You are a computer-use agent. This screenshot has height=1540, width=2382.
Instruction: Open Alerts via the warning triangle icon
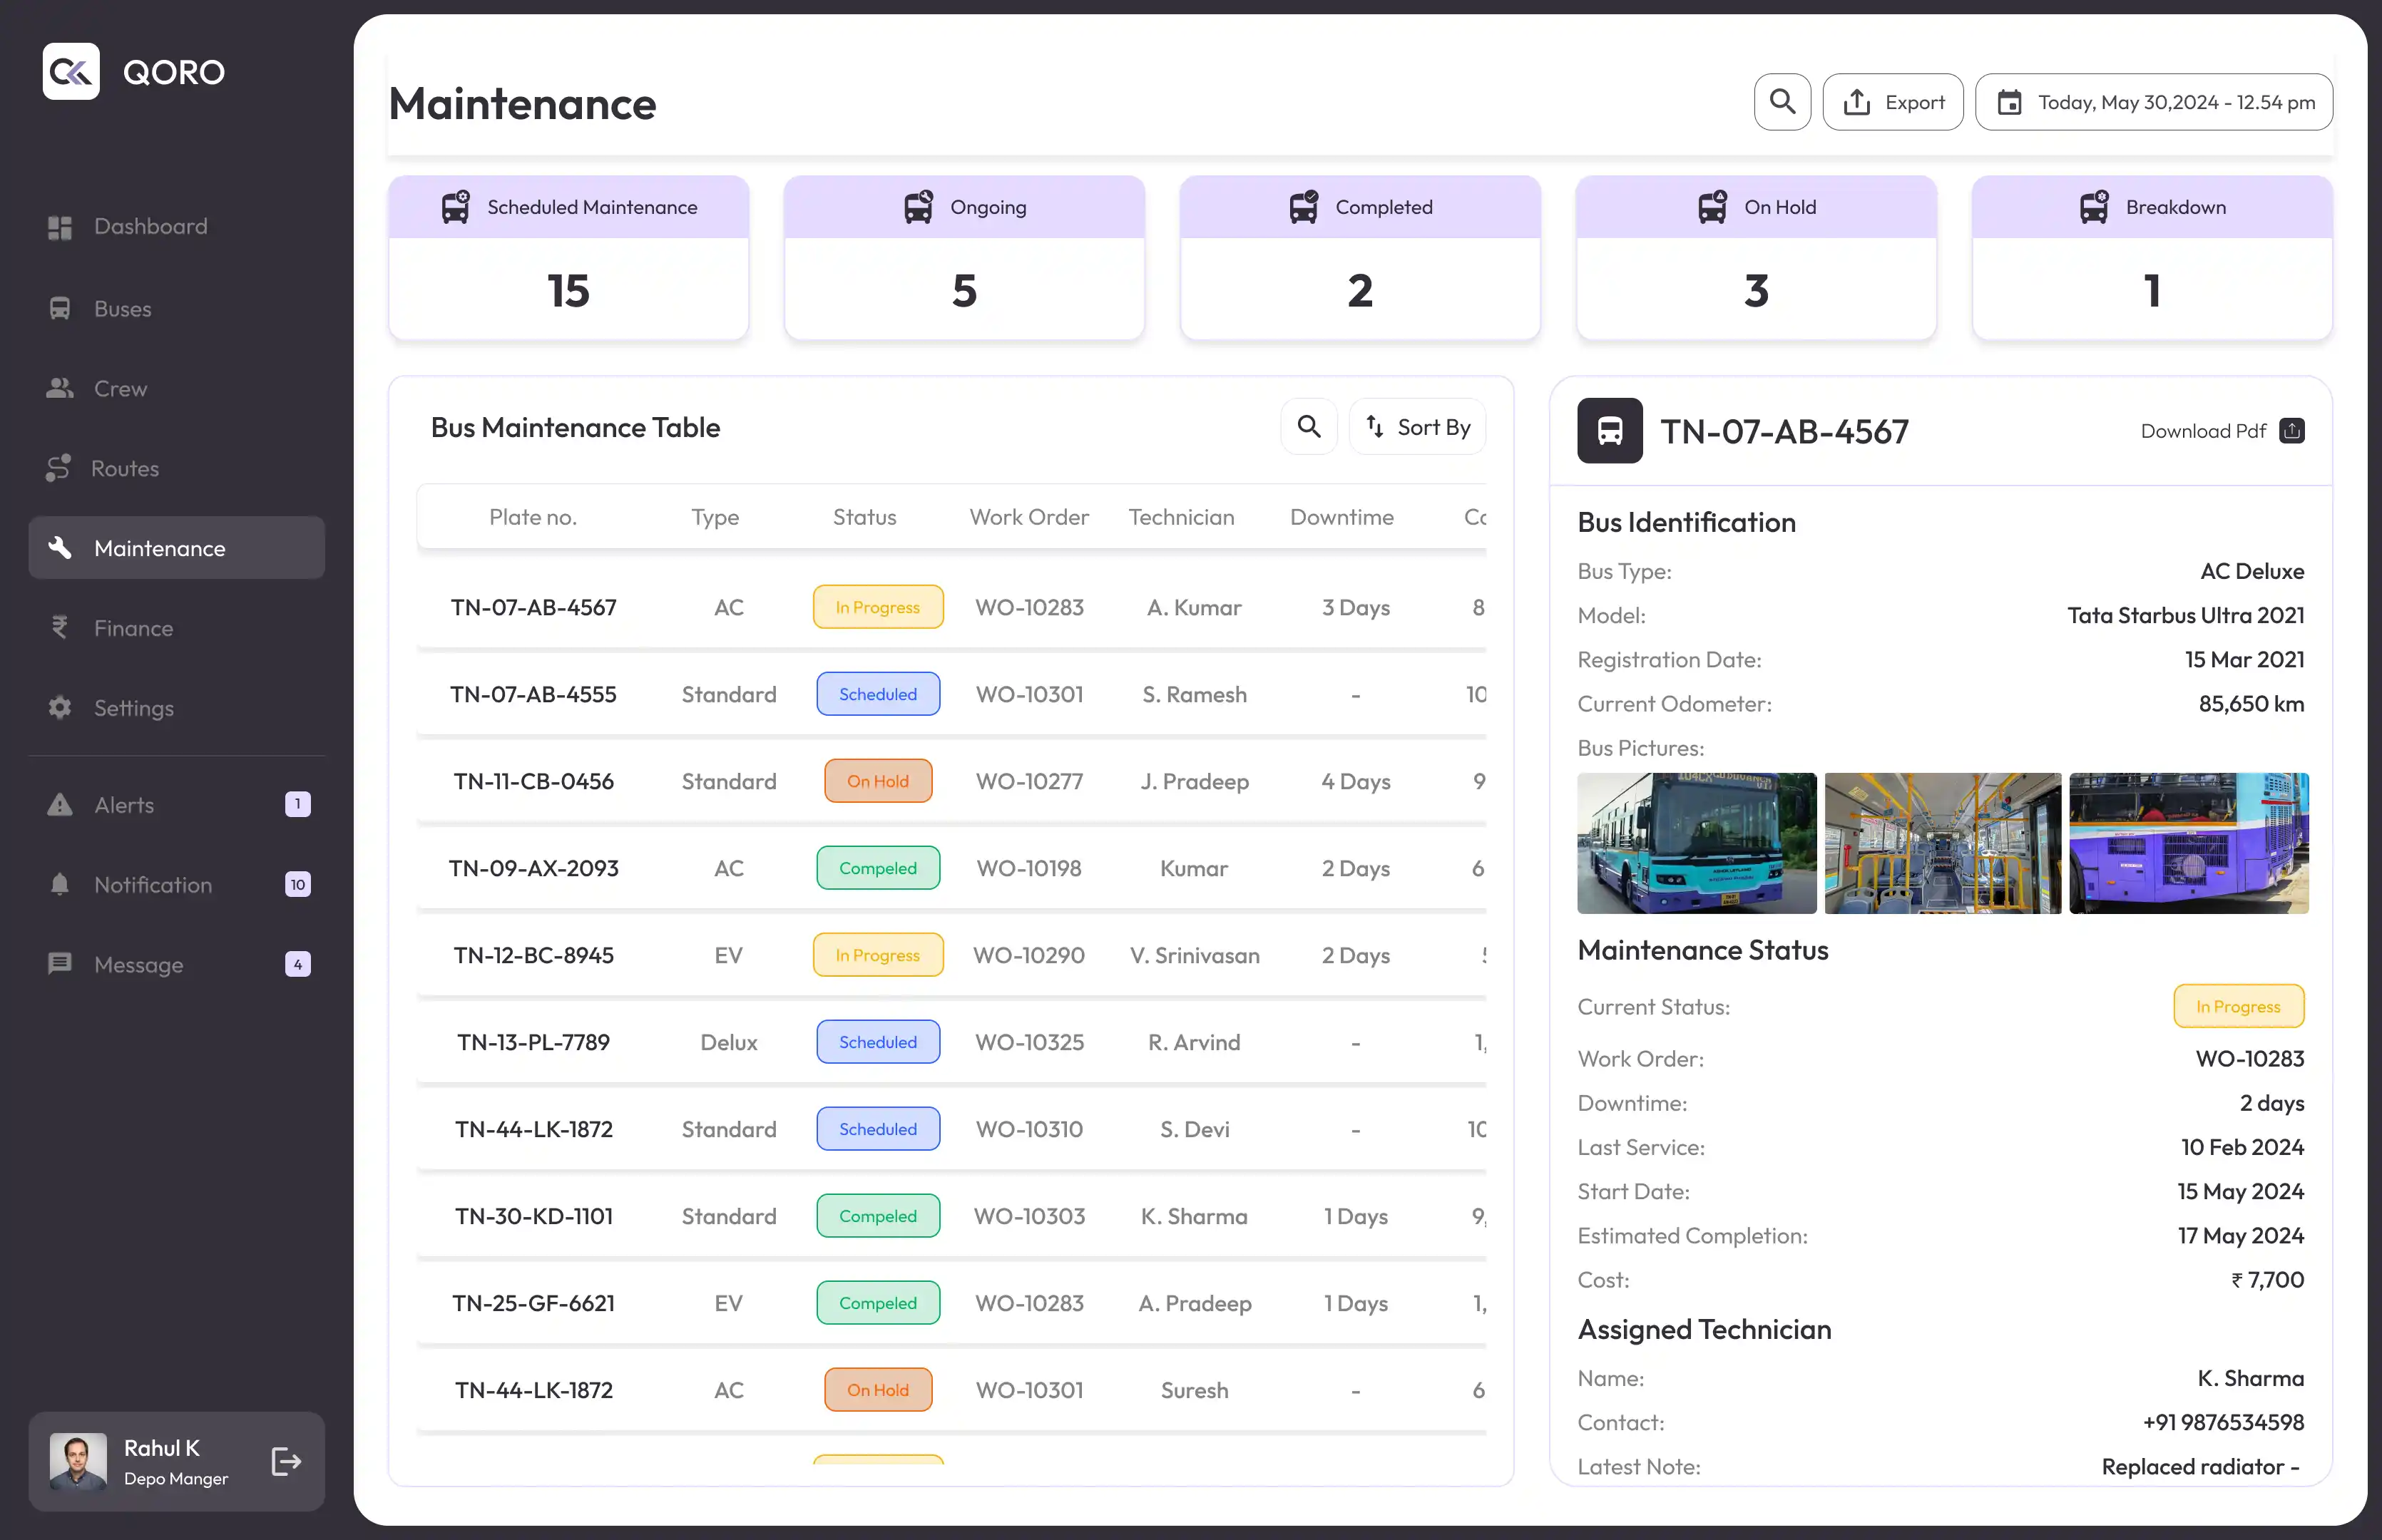[60, 805]
